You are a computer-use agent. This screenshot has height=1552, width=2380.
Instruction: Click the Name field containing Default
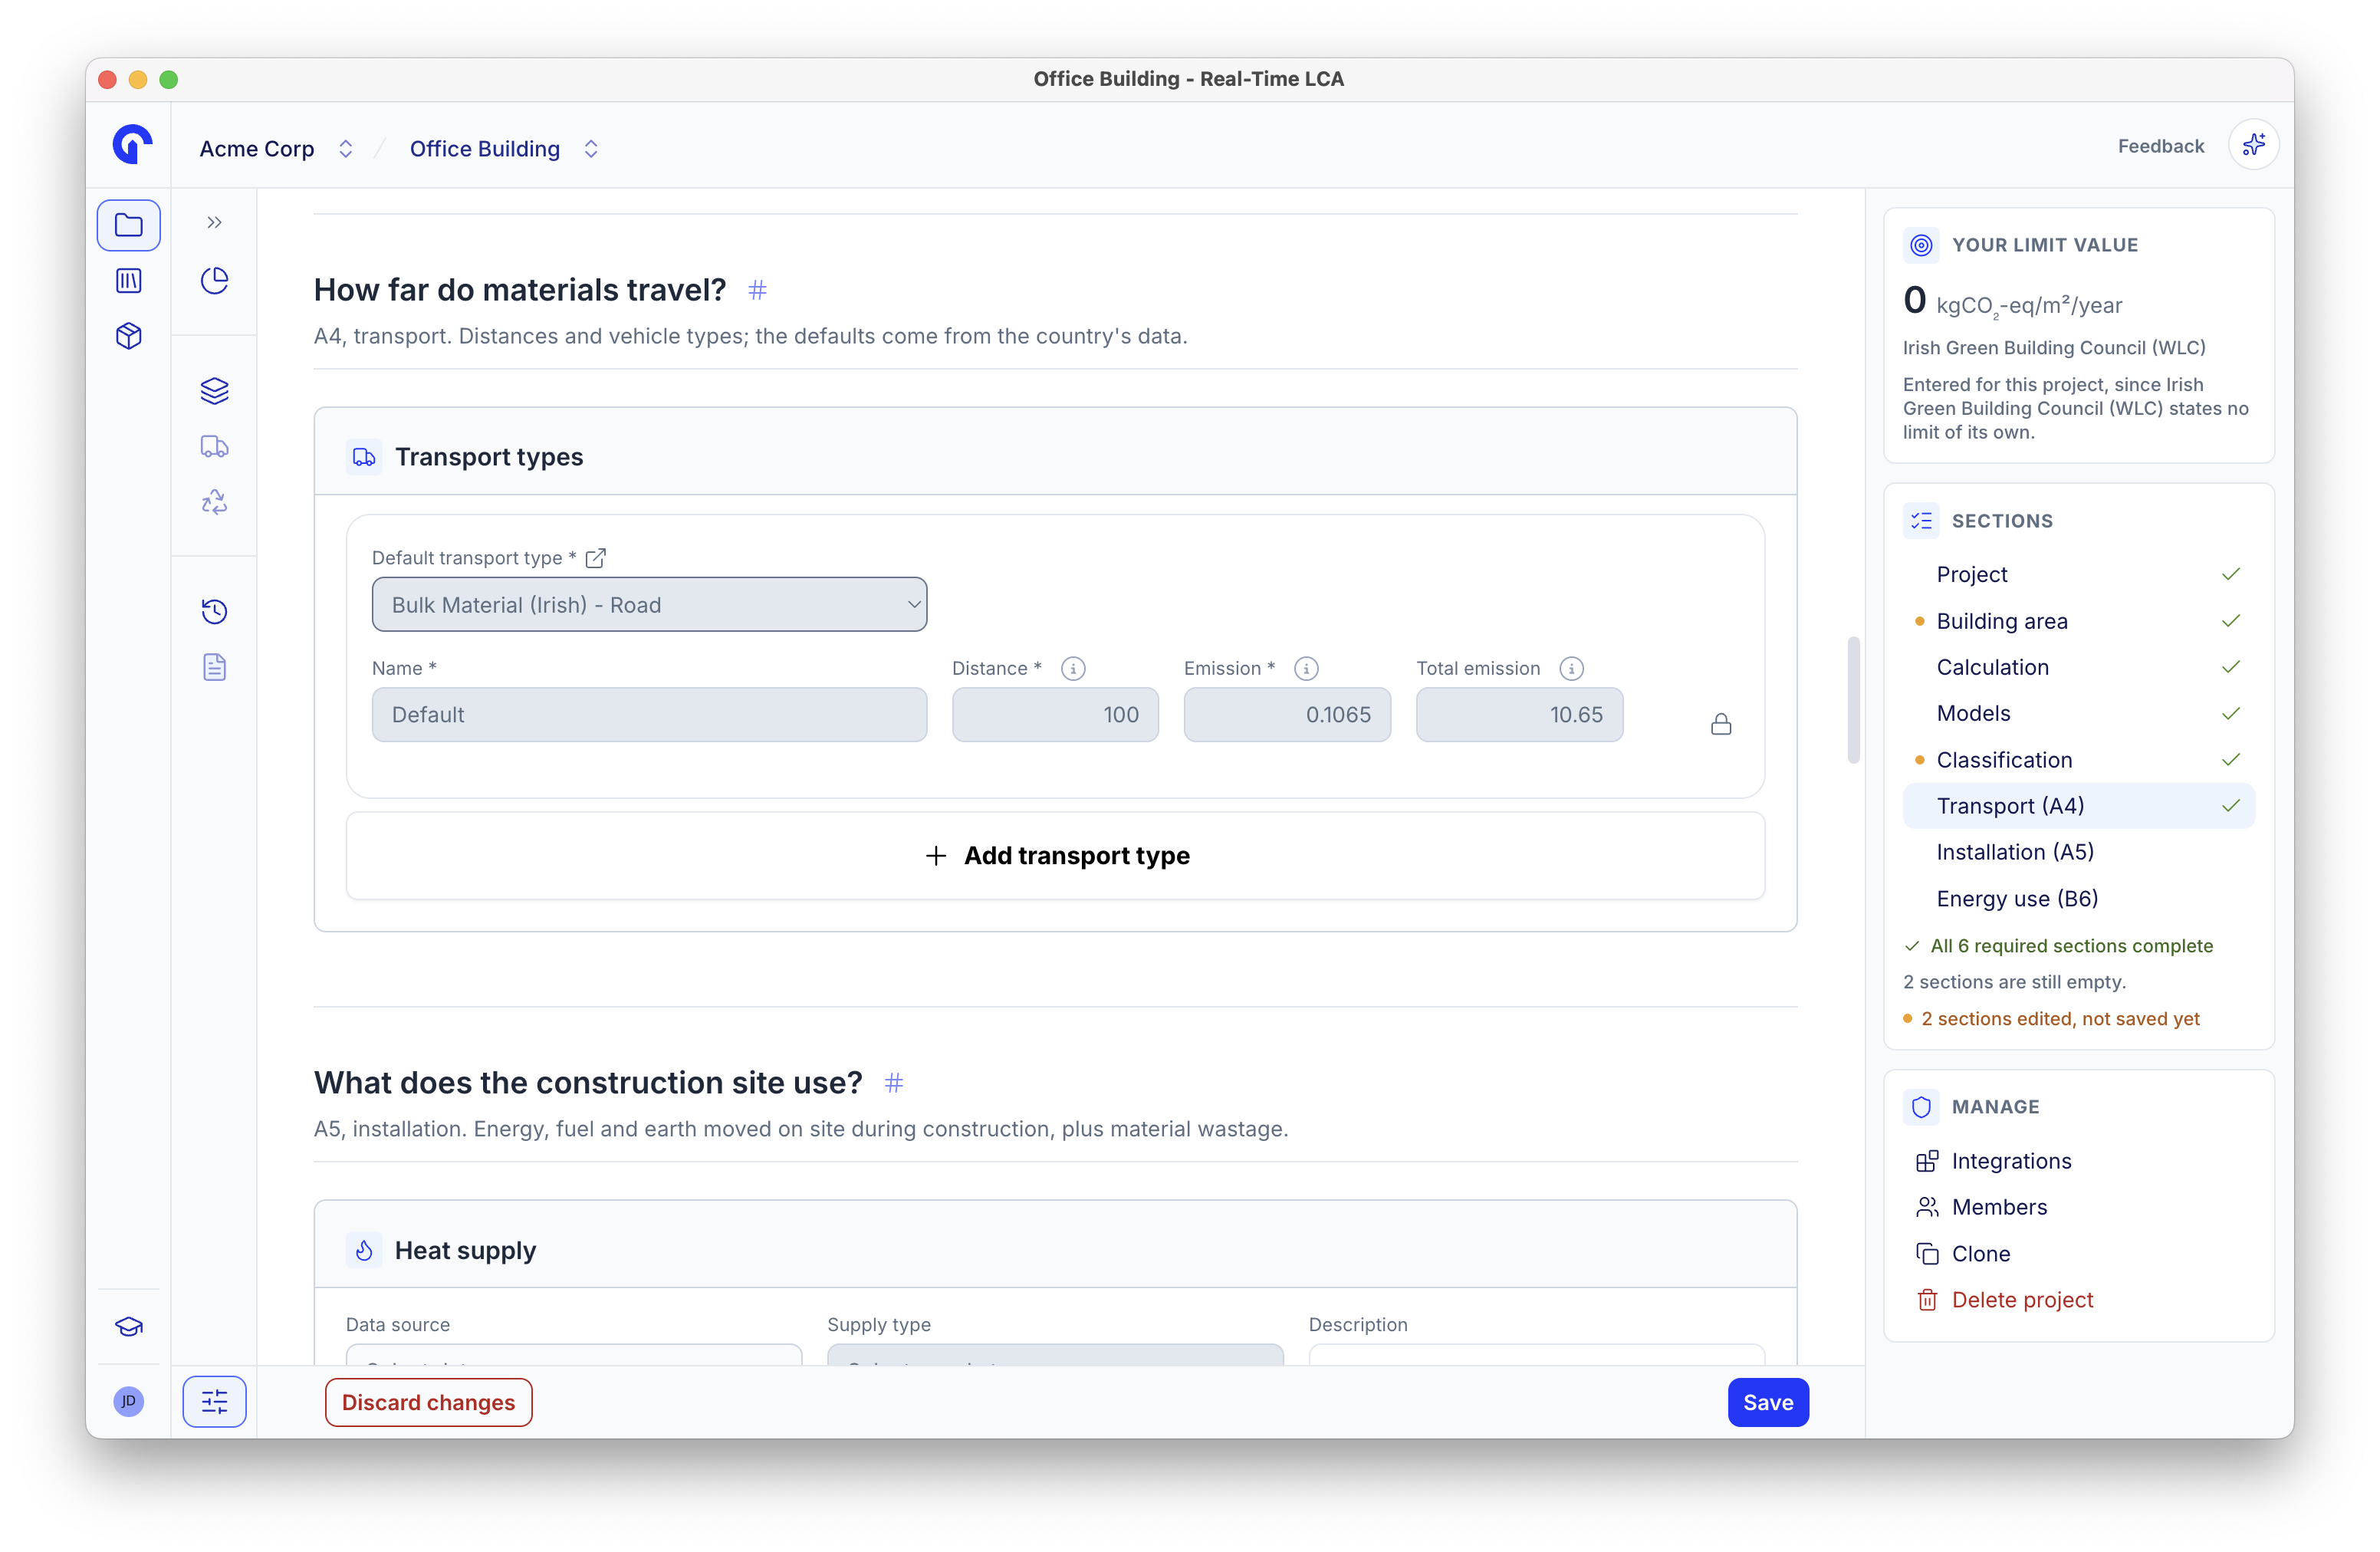click(x=649, y=715)
